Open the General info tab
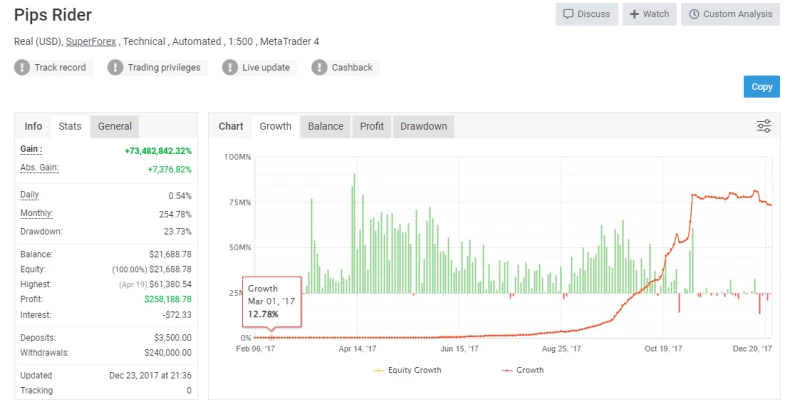Image resolution: width=800 pixels, height=402 pixels. 115,126
